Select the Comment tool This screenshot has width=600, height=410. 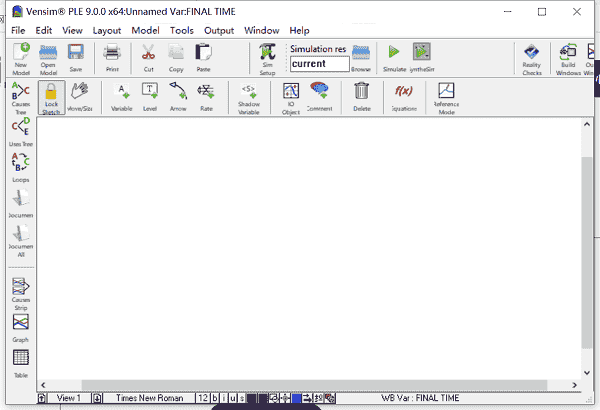pos(320,96)
